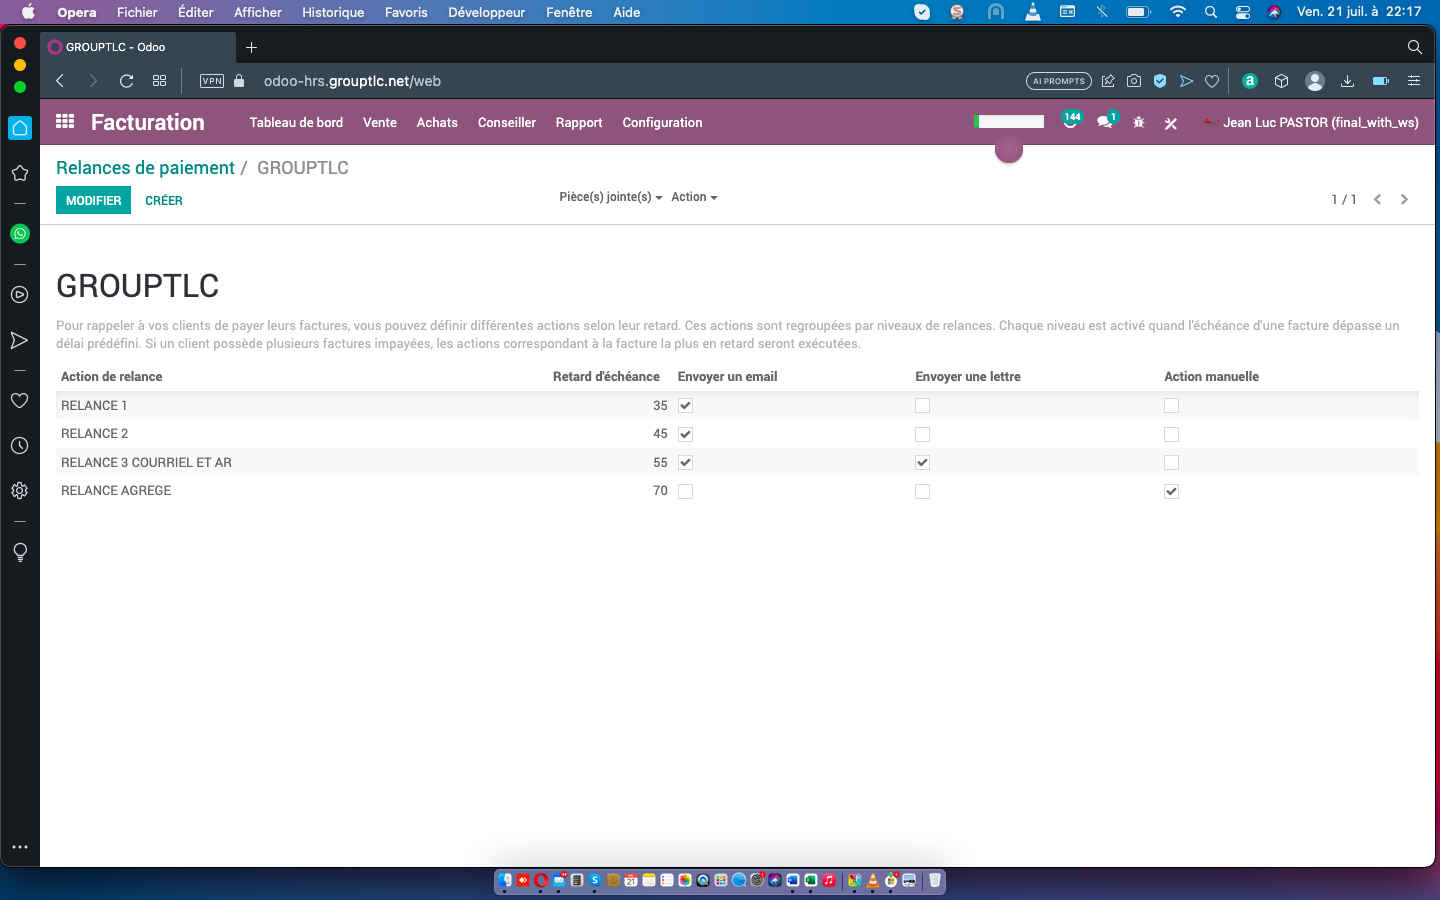
Task: Open the Jean Luc PASTOR user menu
Action: (x=1318, y=123)
